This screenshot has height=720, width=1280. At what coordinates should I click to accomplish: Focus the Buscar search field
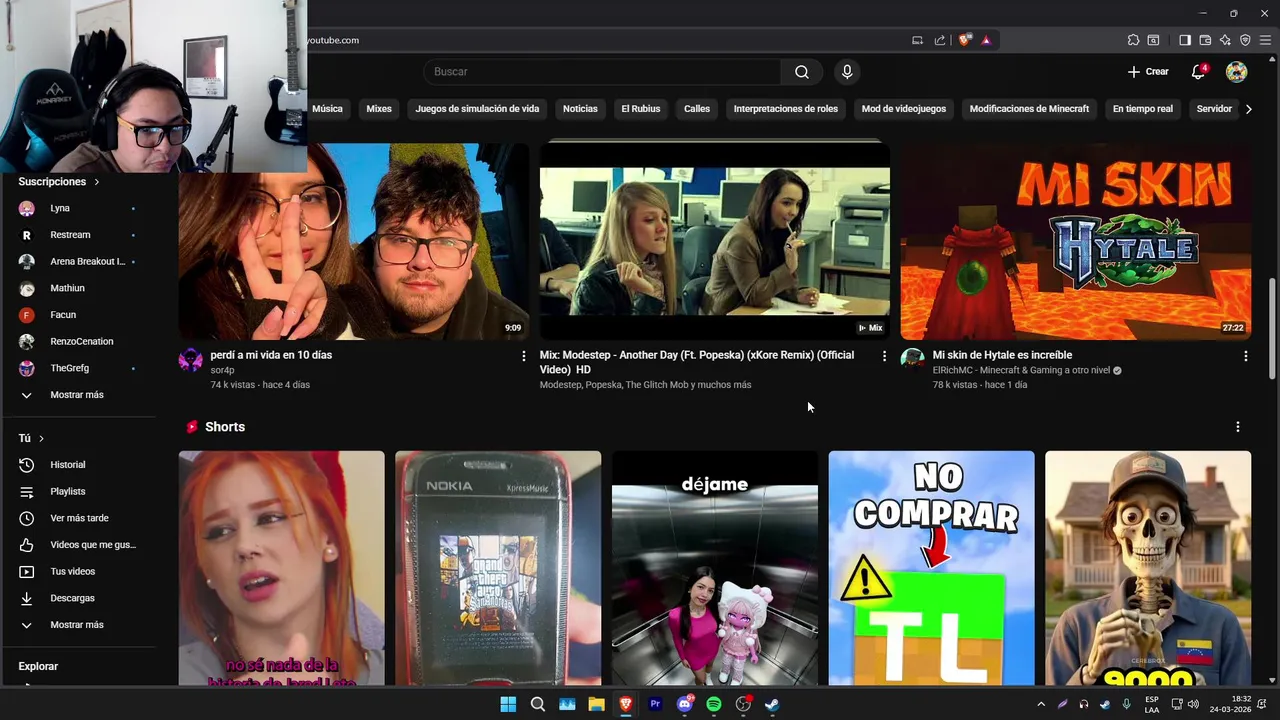(x=602, y=72)
